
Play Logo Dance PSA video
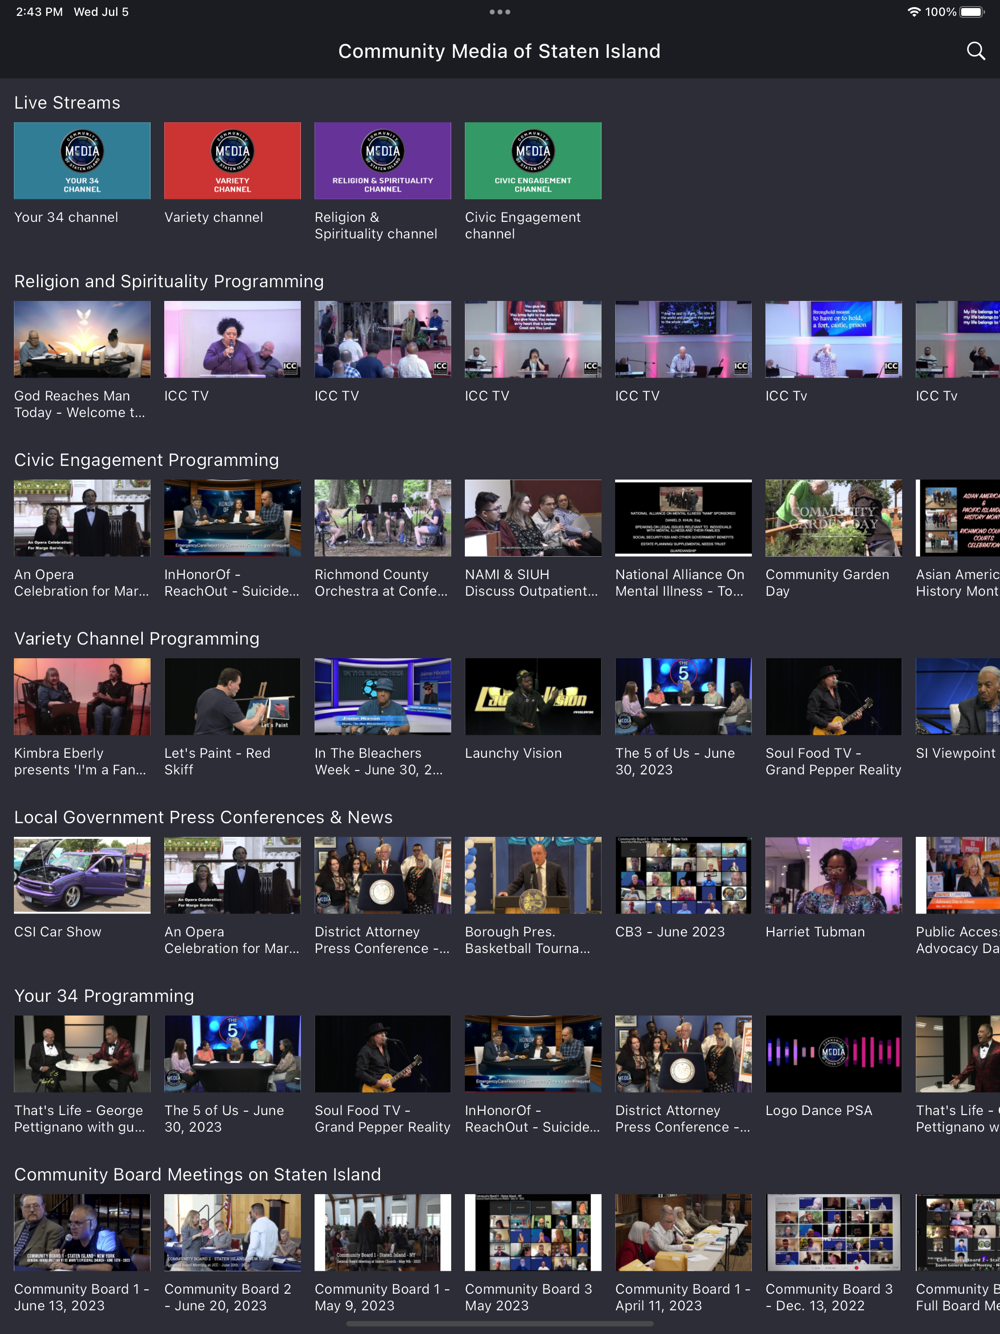point(834,1054)
